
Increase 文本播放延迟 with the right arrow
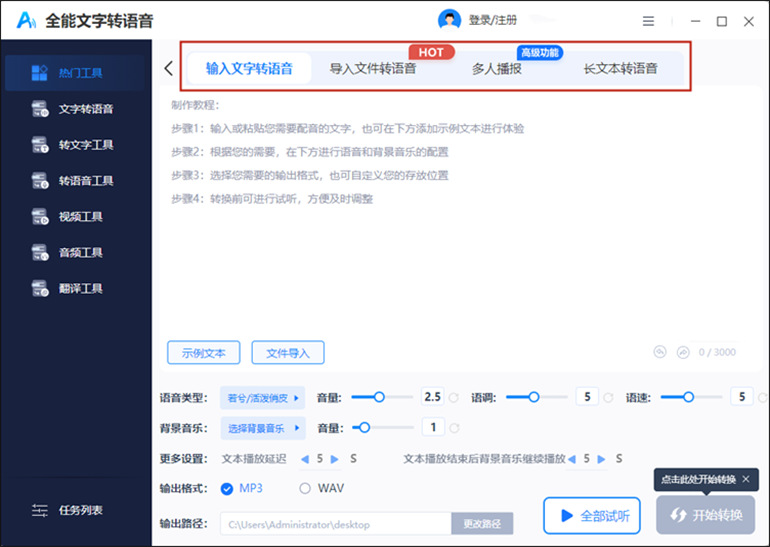[x=334, y=459]
